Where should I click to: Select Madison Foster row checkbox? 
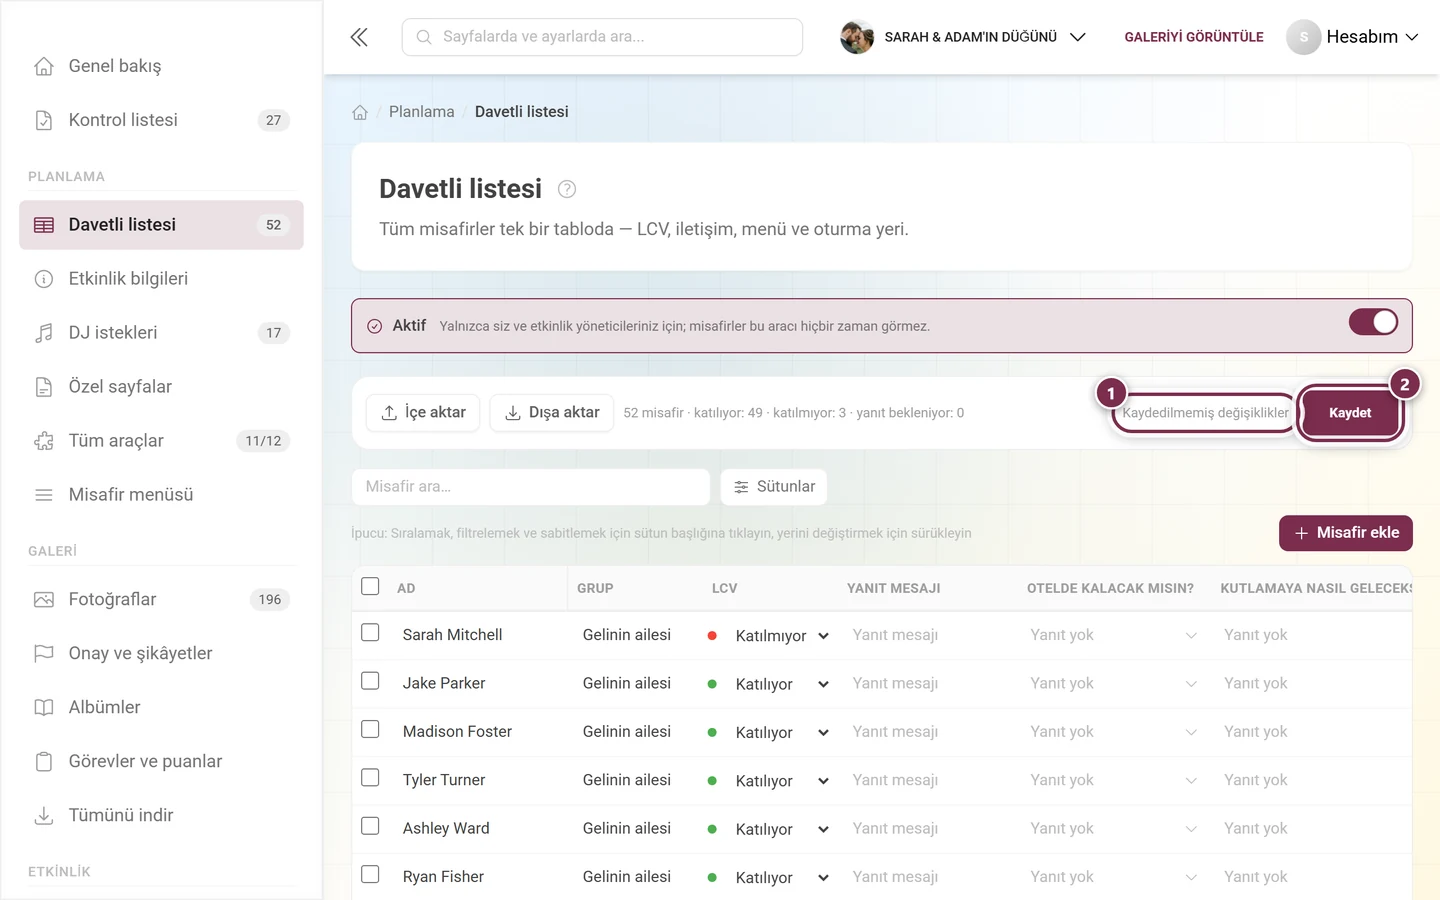[x=370, y=730]
